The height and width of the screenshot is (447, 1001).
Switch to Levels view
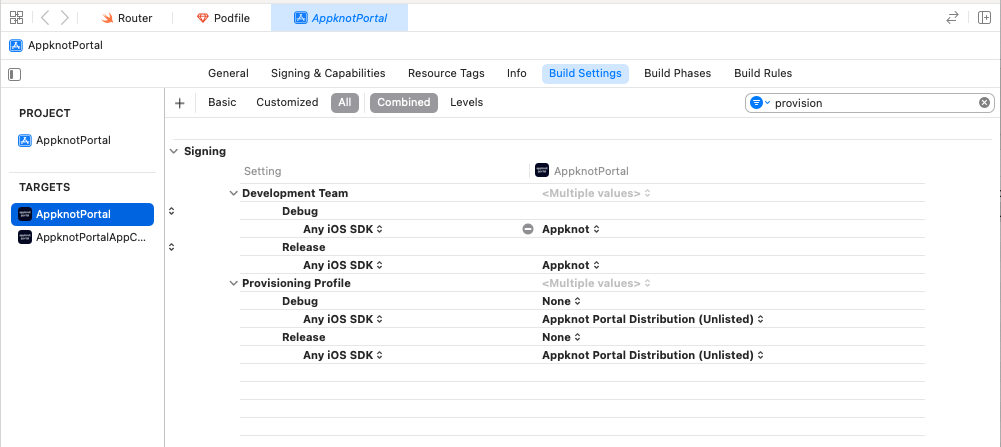point(467,102)
